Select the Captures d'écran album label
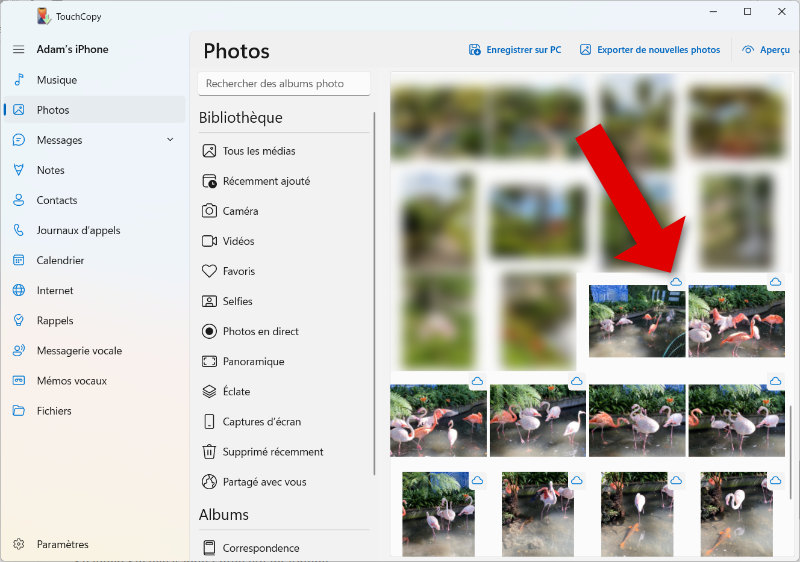Image resolution: width=800 pixels, height=562 pixels. click(x=262, y=422)
